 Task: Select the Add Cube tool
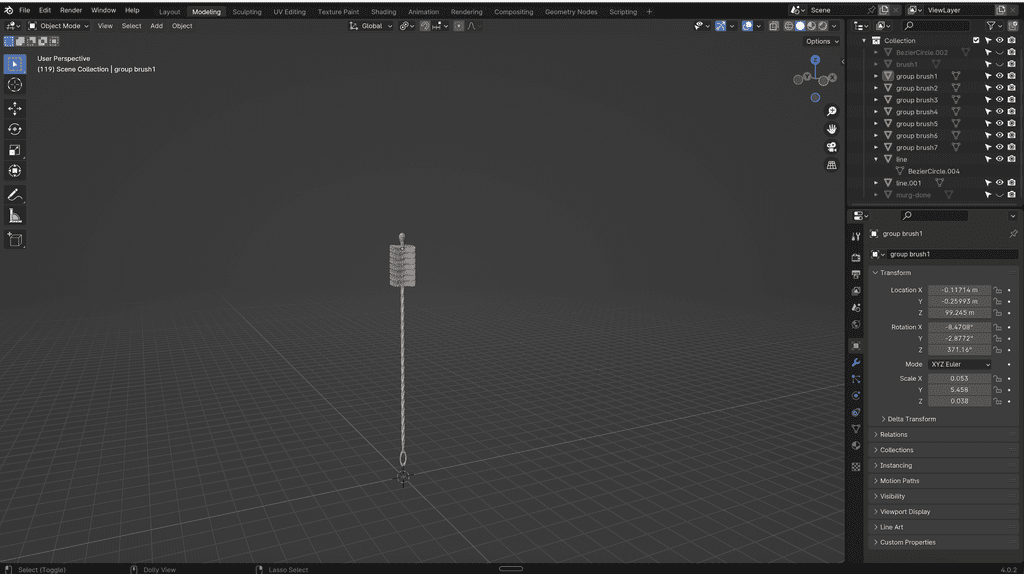coord(15,240)
